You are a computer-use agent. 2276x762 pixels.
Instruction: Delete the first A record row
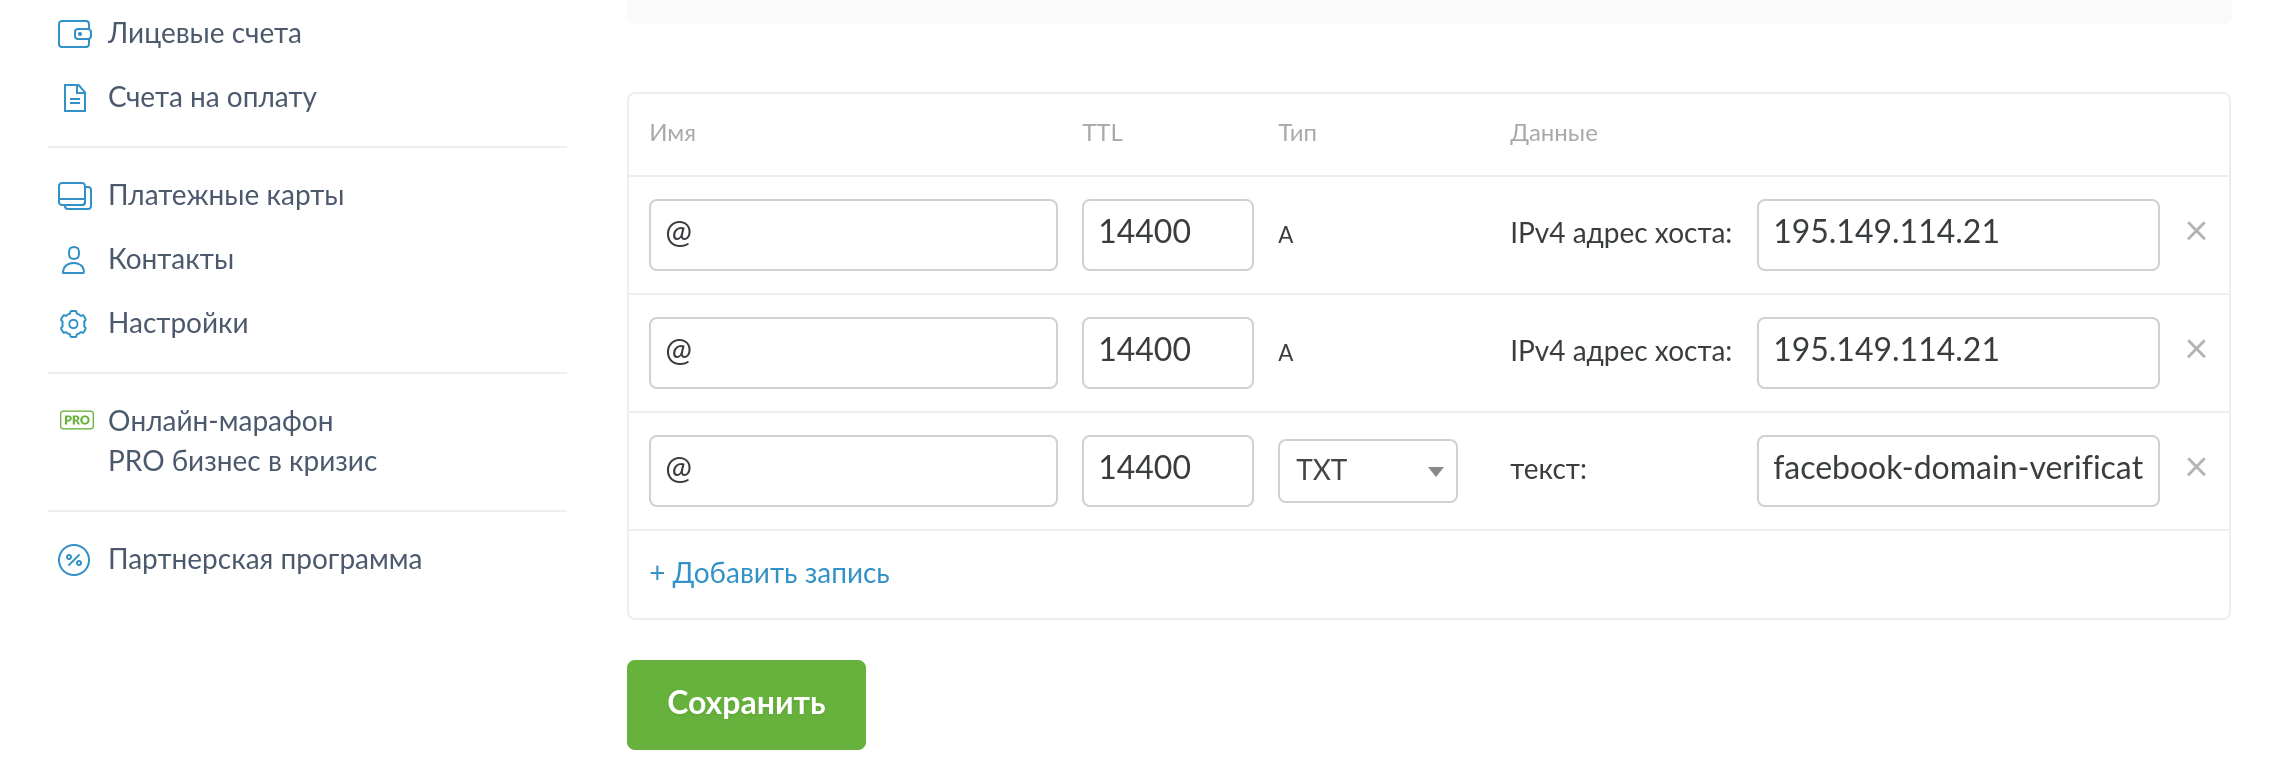2196,232
